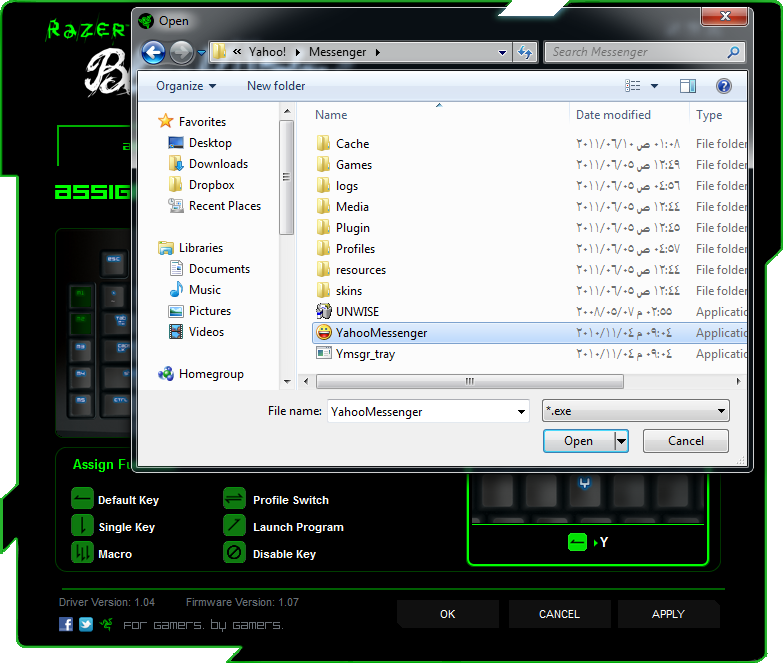Open the Facebook icon link
Viewport: 783px width, 663px height.
[66, 624]
